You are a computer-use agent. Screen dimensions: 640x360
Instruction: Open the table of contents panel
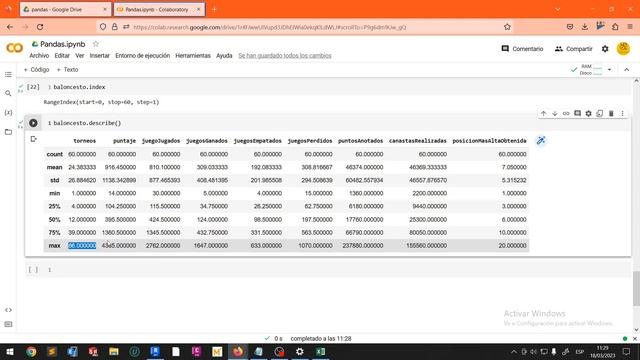coord(8,74)
